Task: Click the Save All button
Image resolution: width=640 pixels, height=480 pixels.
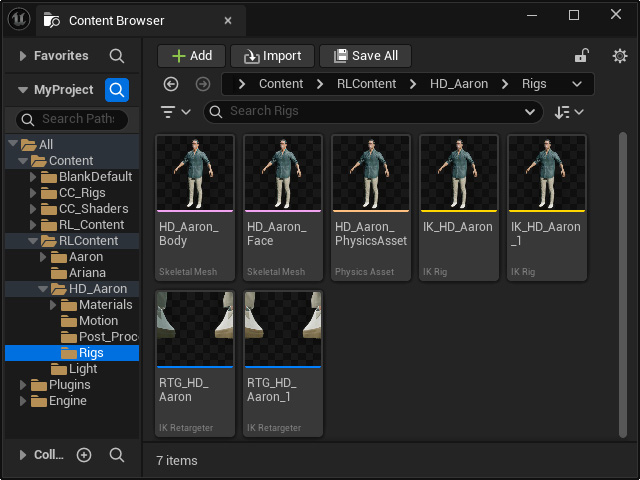Action: click(x=365, y=56)
